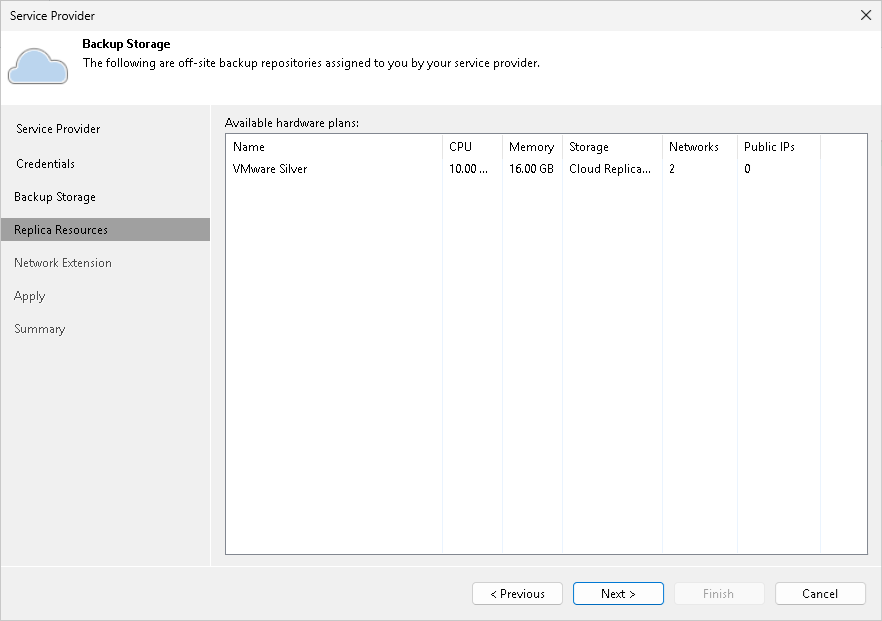Image resolution: width=882 pixels, height=621 pixels.
Task: Click the disabled Finish button
Action: (x=719, y=593)
